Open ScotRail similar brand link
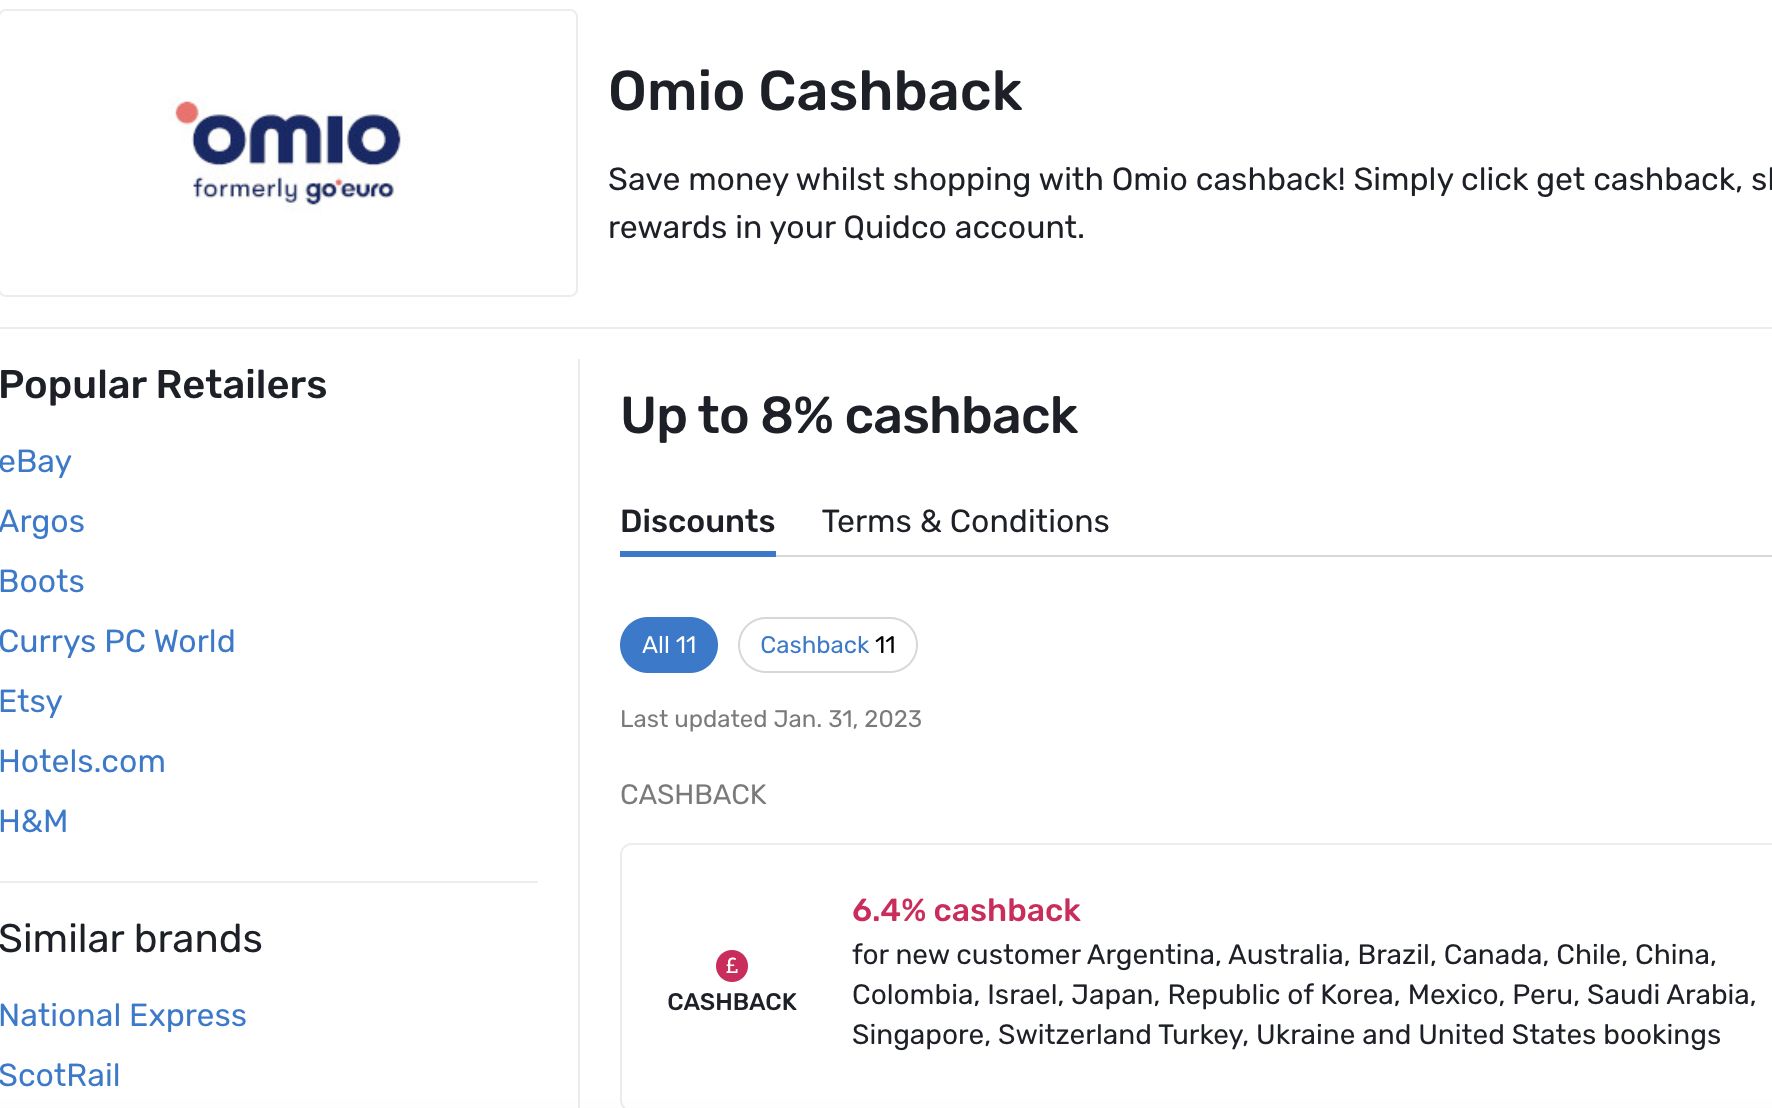 (60, 1075)
